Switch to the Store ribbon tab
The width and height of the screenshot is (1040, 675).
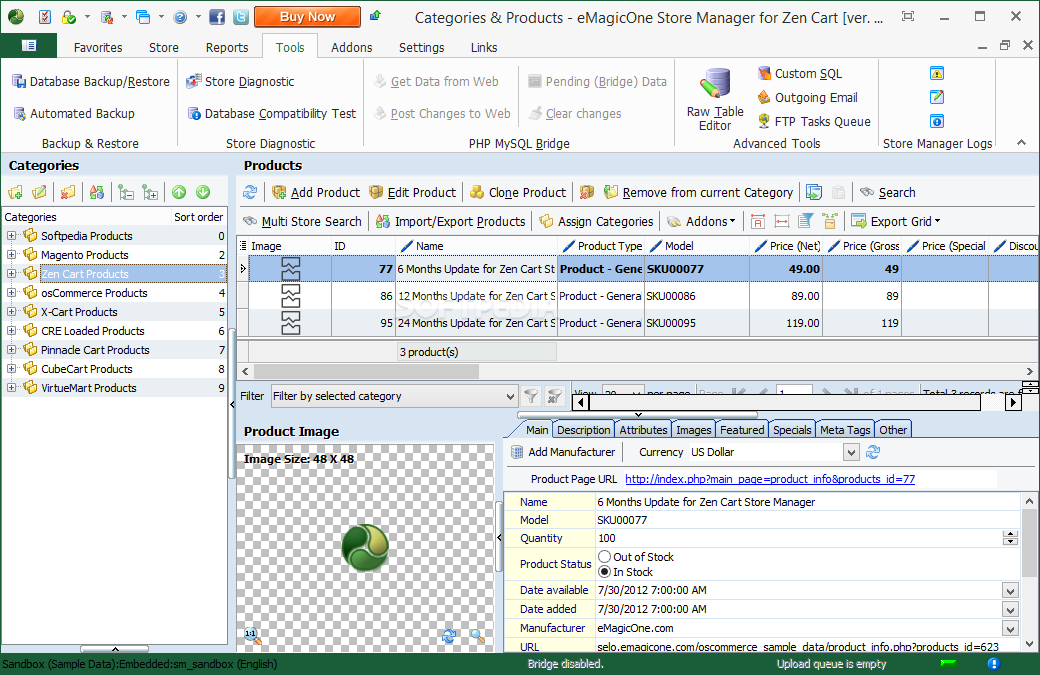click(x=164, y=48)
